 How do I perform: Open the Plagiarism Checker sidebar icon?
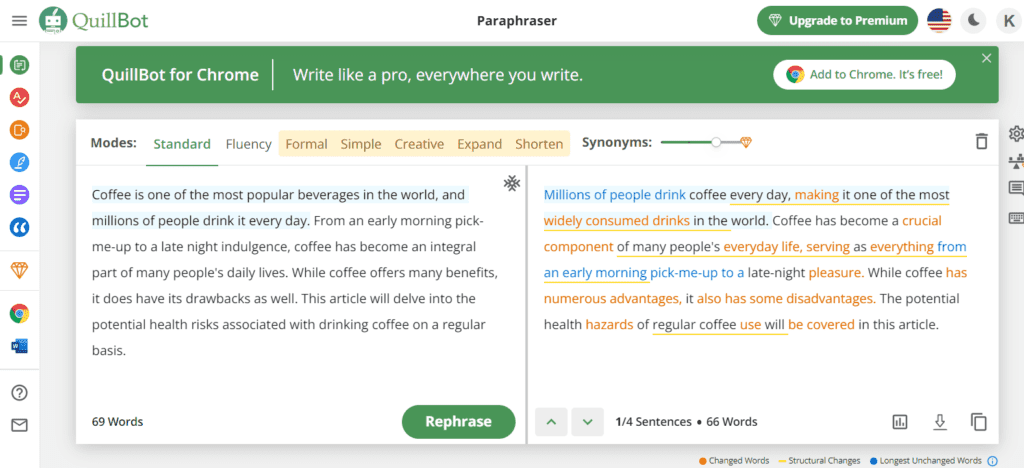tap(20, 130)
